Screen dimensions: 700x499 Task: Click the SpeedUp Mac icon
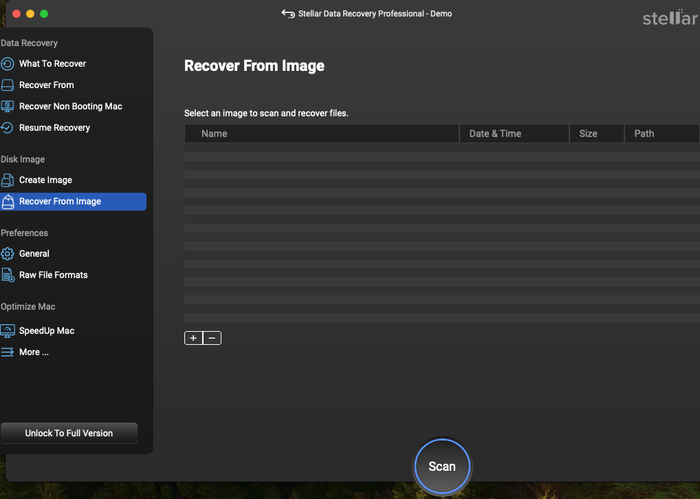[x=8, y=331]
